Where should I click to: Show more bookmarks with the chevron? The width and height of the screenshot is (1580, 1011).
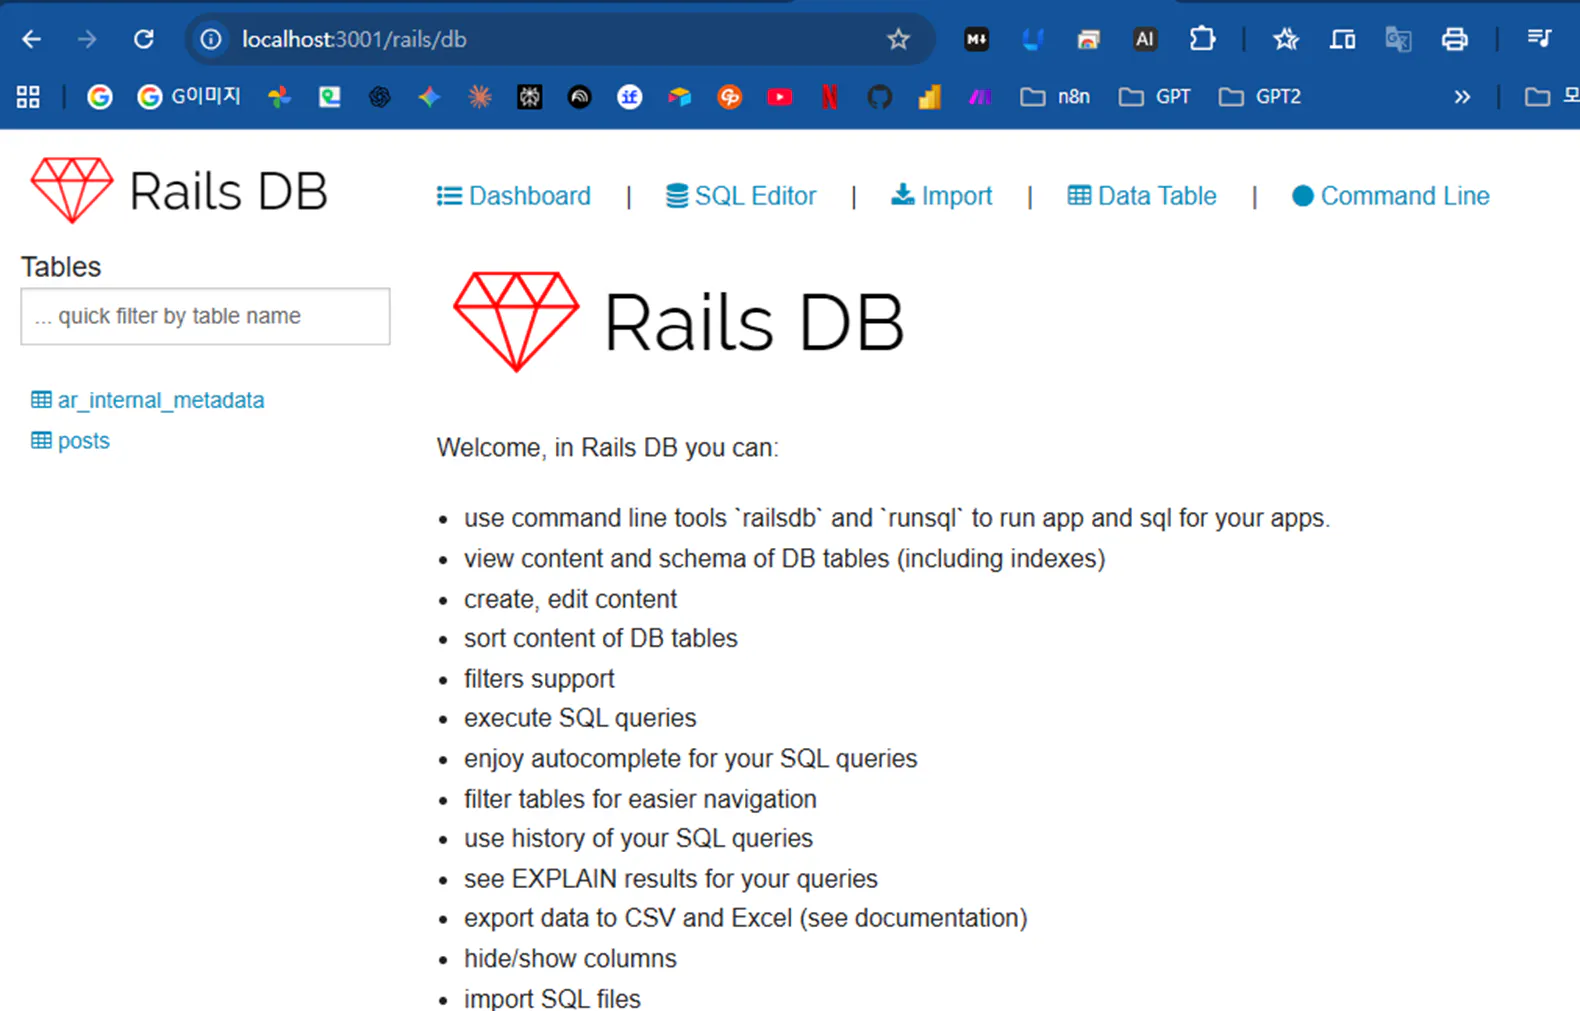[1462, 97]
